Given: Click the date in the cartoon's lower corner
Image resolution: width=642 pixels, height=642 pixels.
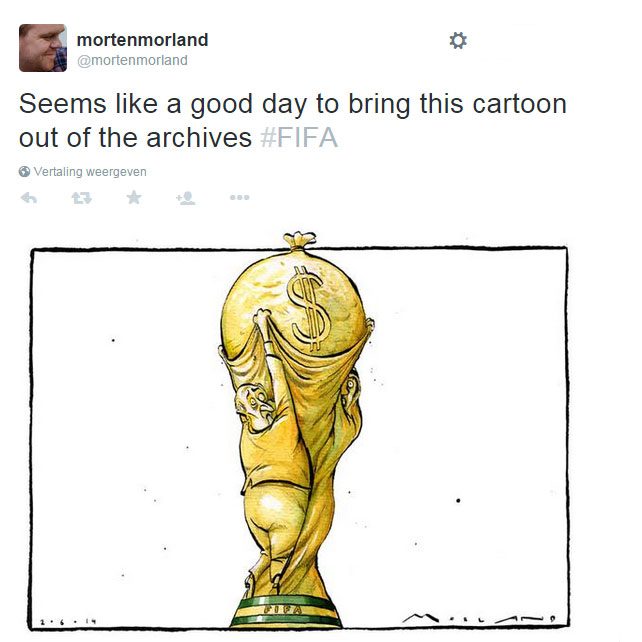Looking at the screenshot, I should tap(68, 622).
